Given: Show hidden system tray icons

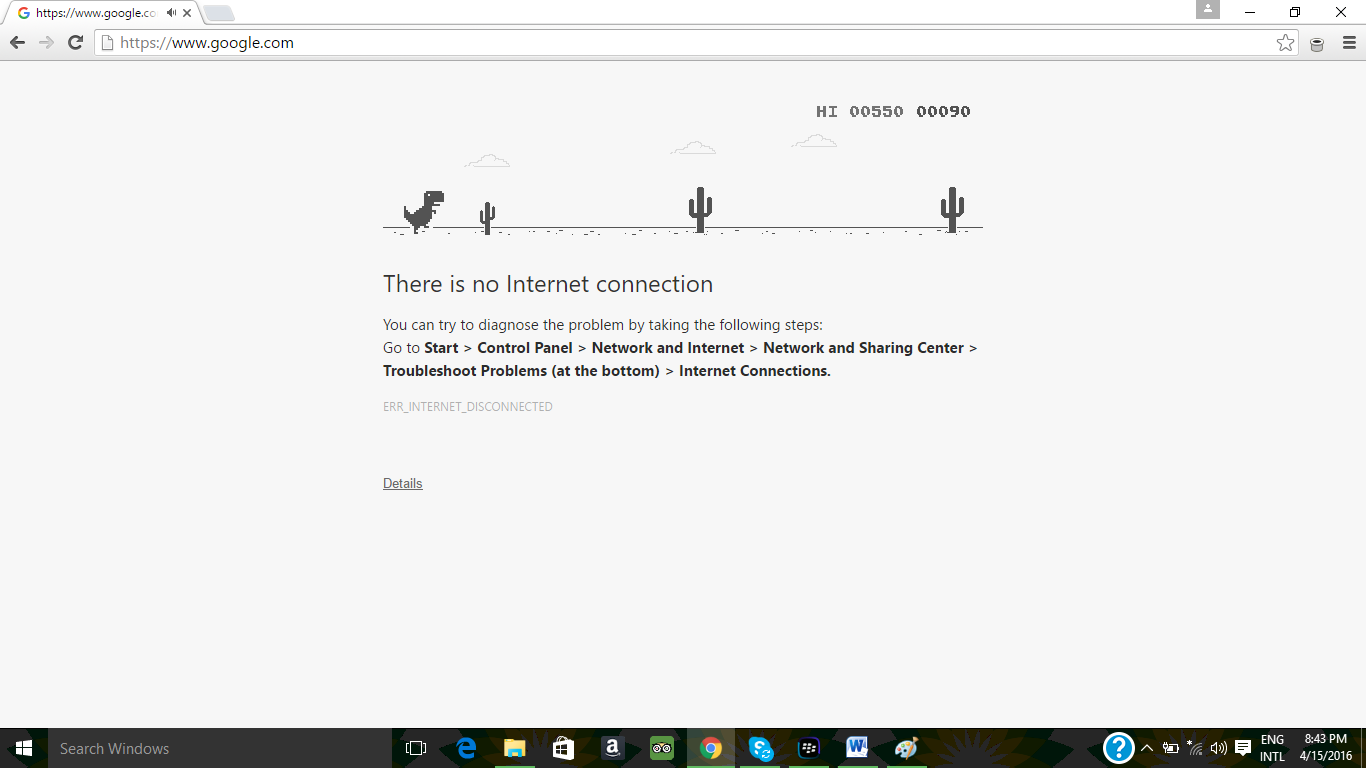Looking at the screenshot, I should (x=1146, y=748).
